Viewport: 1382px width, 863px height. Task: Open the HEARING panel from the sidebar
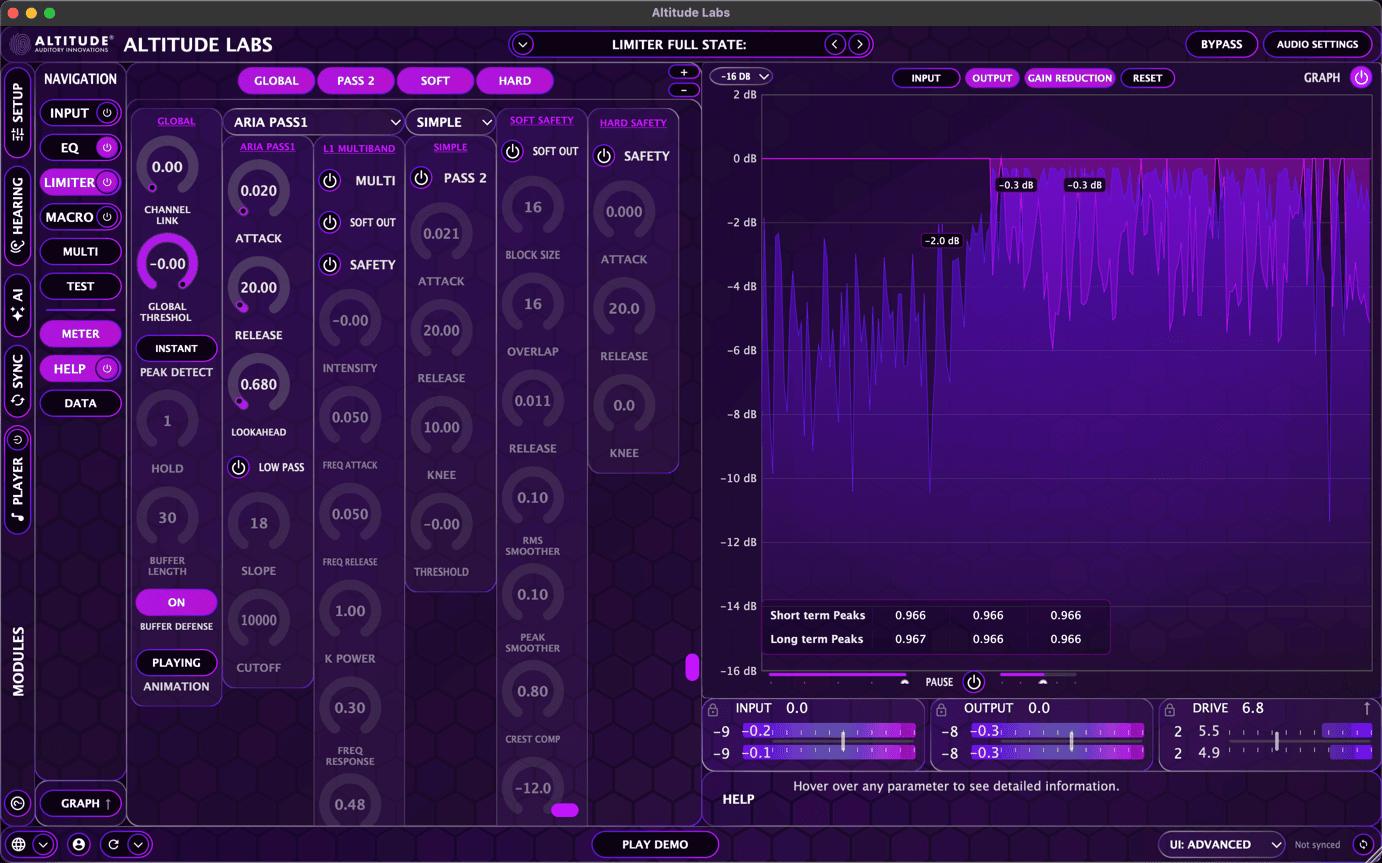(x=17, y=218)
